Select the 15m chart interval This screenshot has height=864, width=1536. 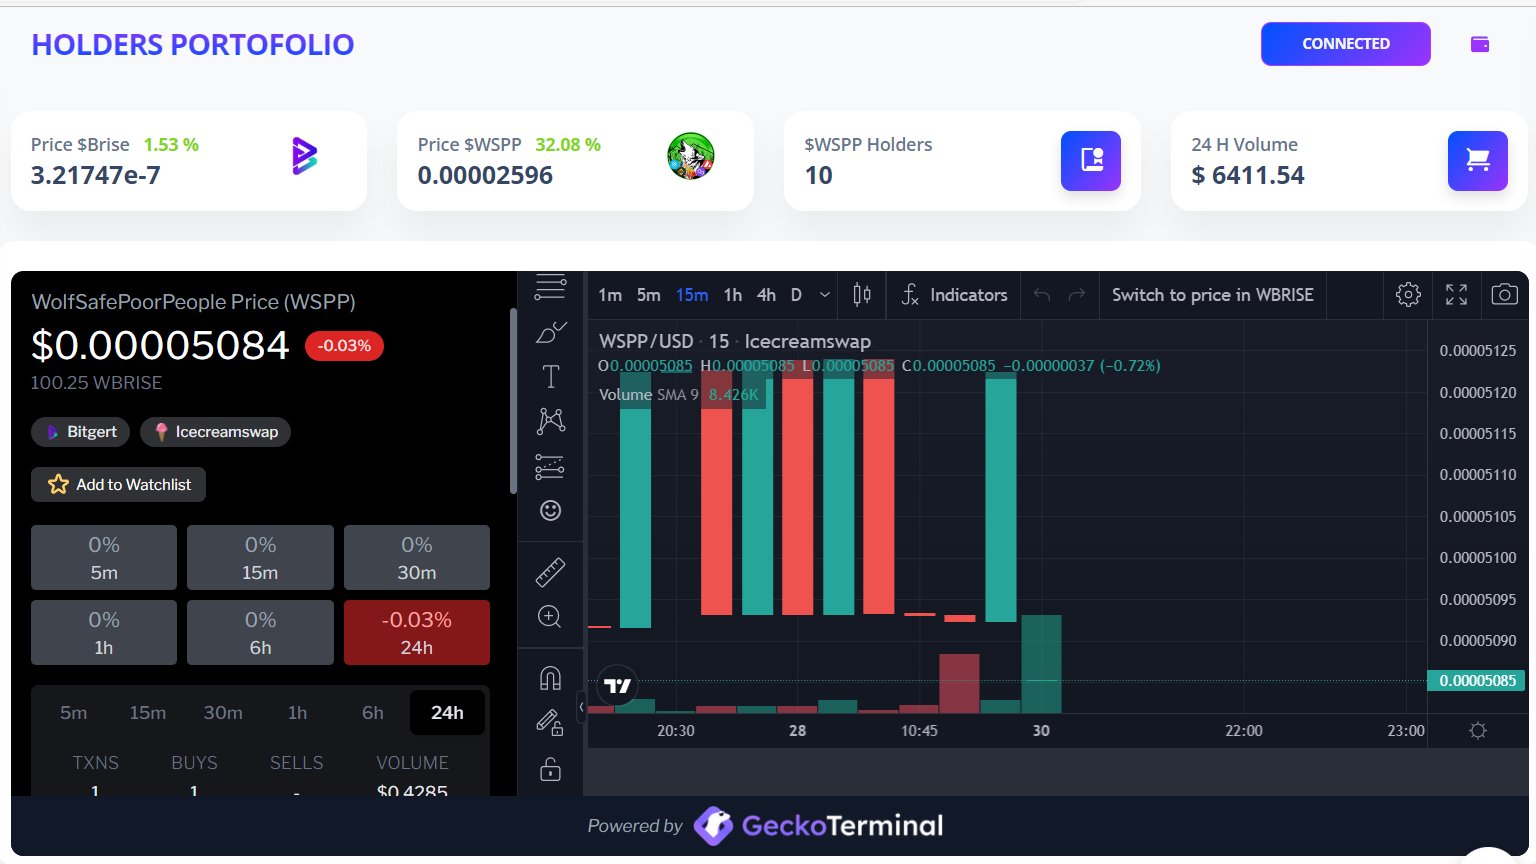pyautogui.click(x=692, y=295)
